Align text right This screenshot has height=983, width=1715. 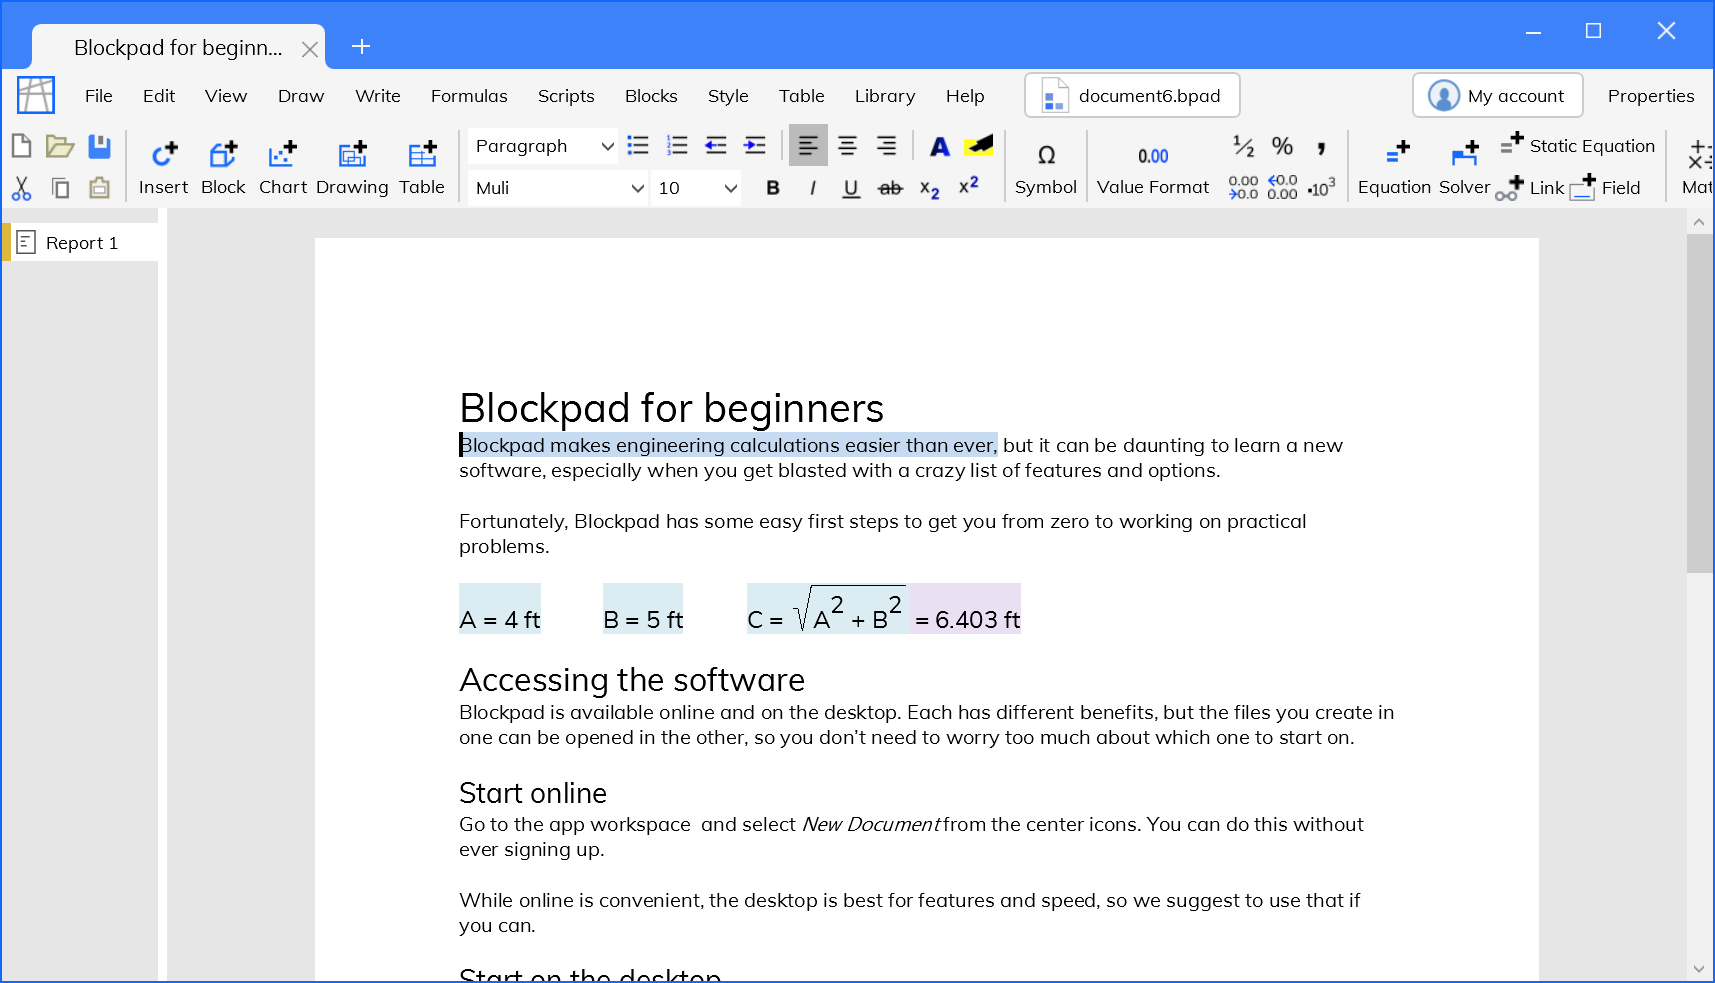[886, 146]
